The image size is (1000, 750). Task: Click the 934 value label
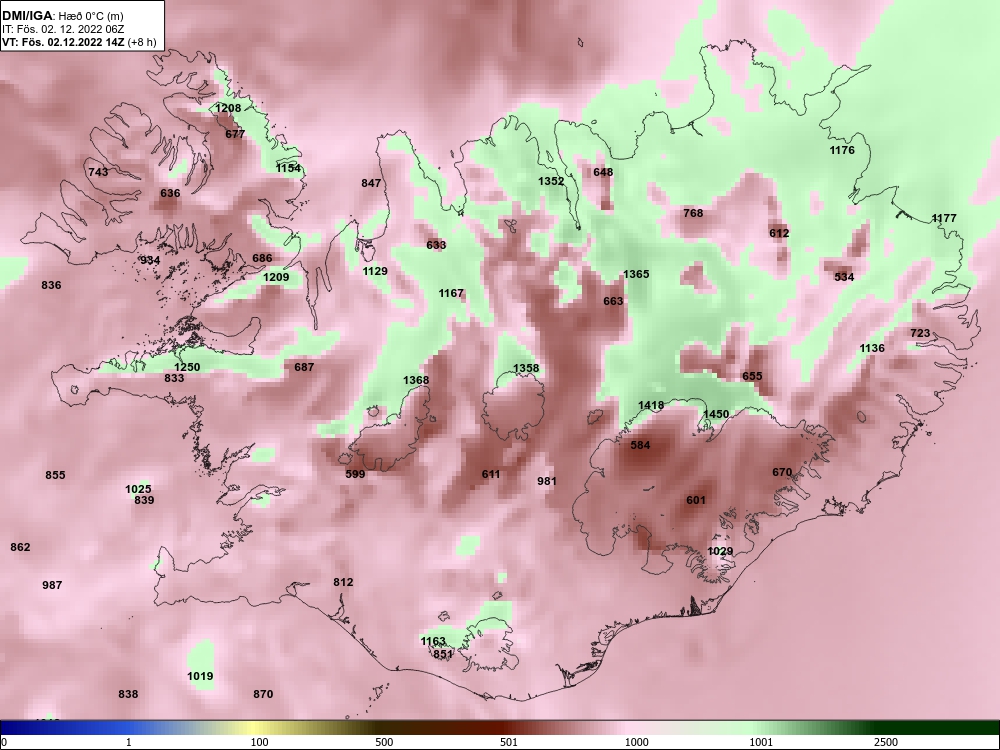coord(150,260)
